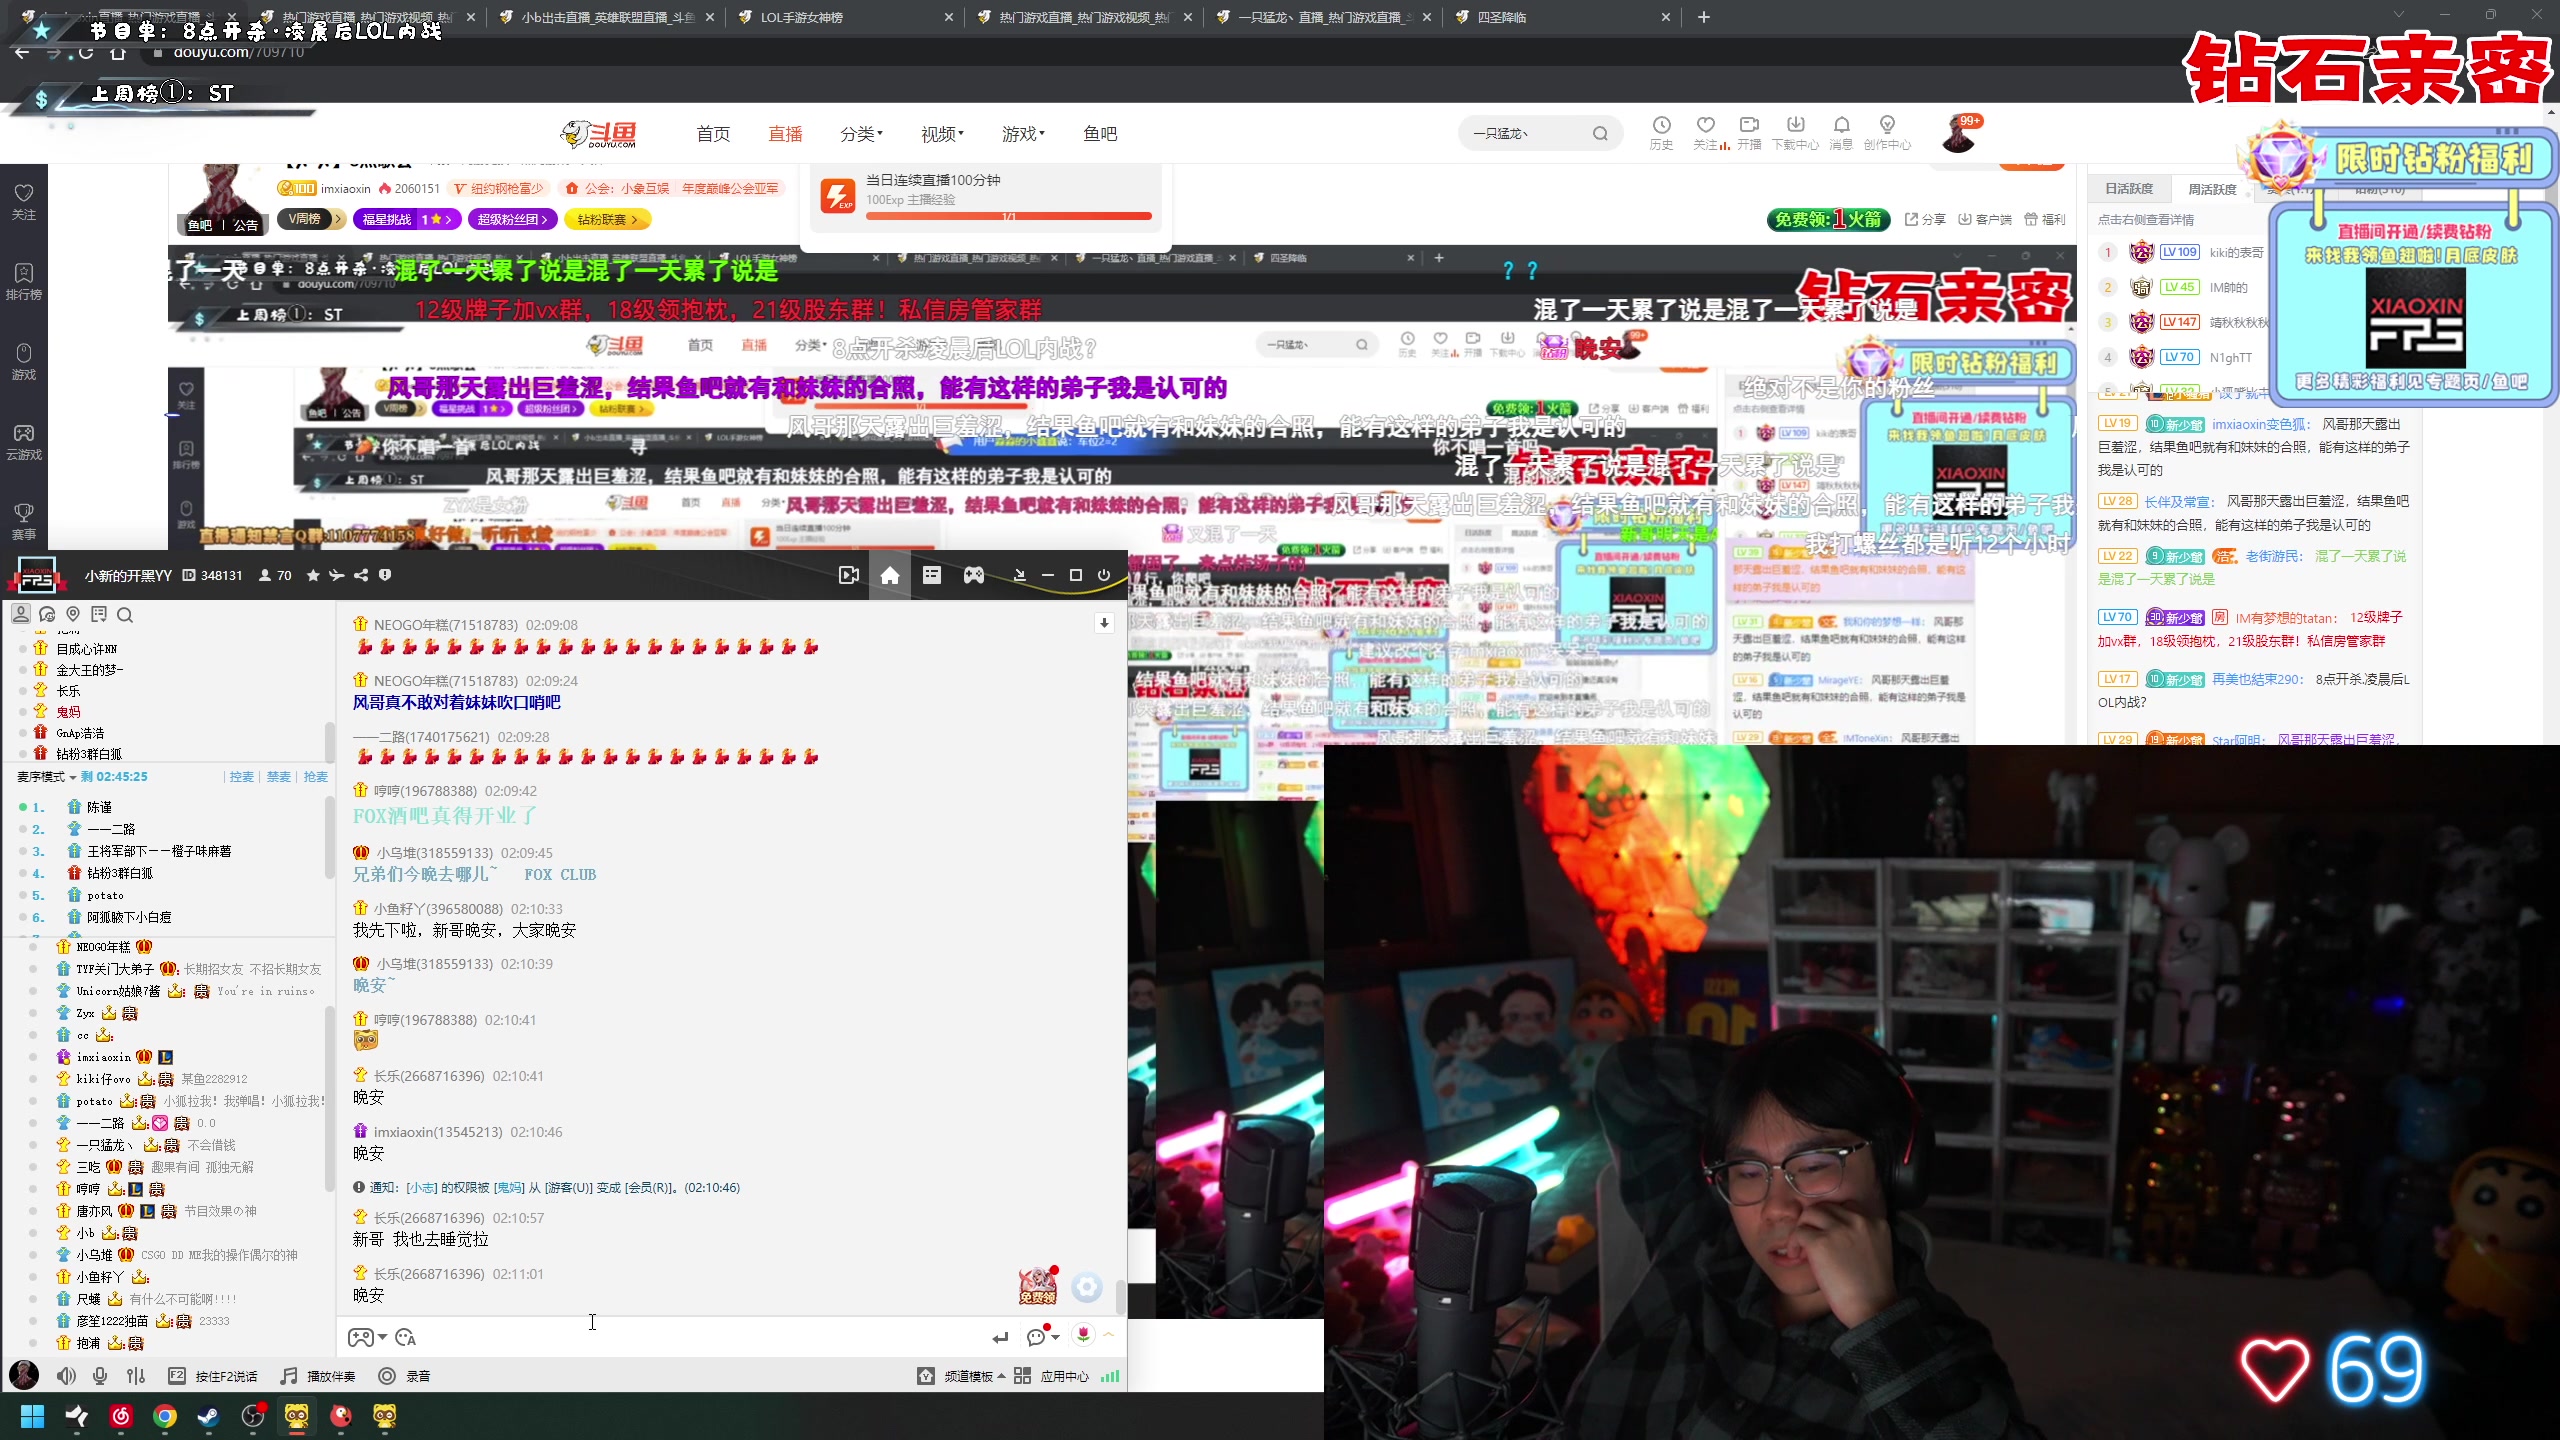Open the audio mixer settings icon
This screenshot has width=2560, height=1440.
pyautogui.click(x=136, y=1376)
